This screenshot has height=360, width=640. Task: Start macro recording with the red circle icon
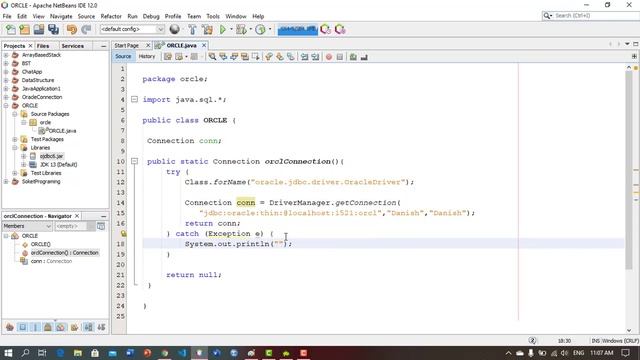[x=329, y=57]
